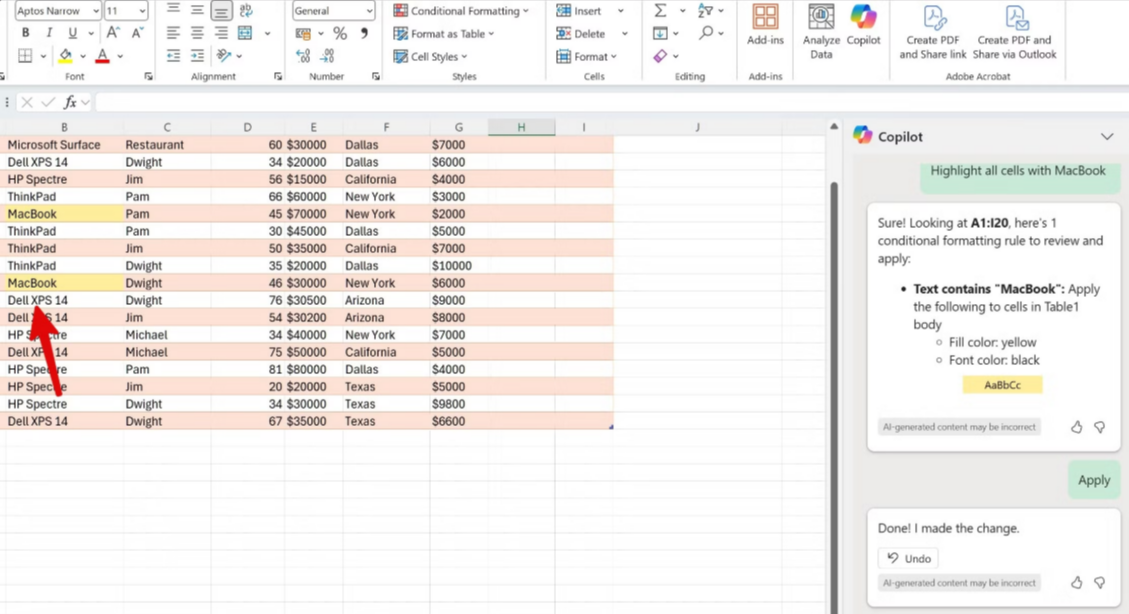The width and height of the screenshot is (1129, 614).
Task: Increase font size with the larger A icon
Action: pyautogui.click(x=113, y=33)
